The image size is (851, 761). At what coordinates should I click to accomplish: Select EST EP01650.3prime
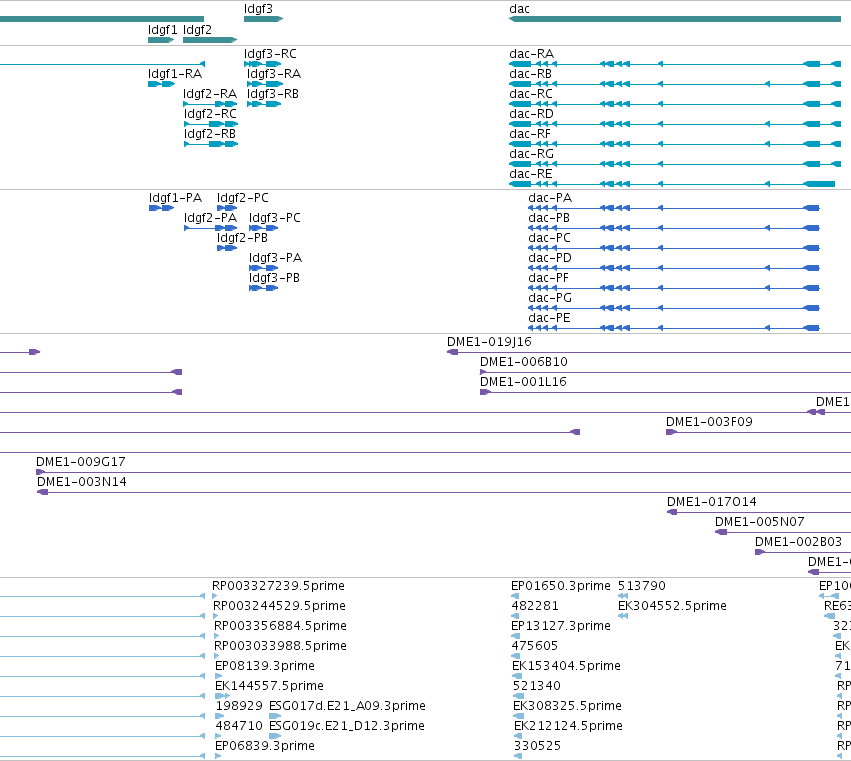(x=515, y=597)
